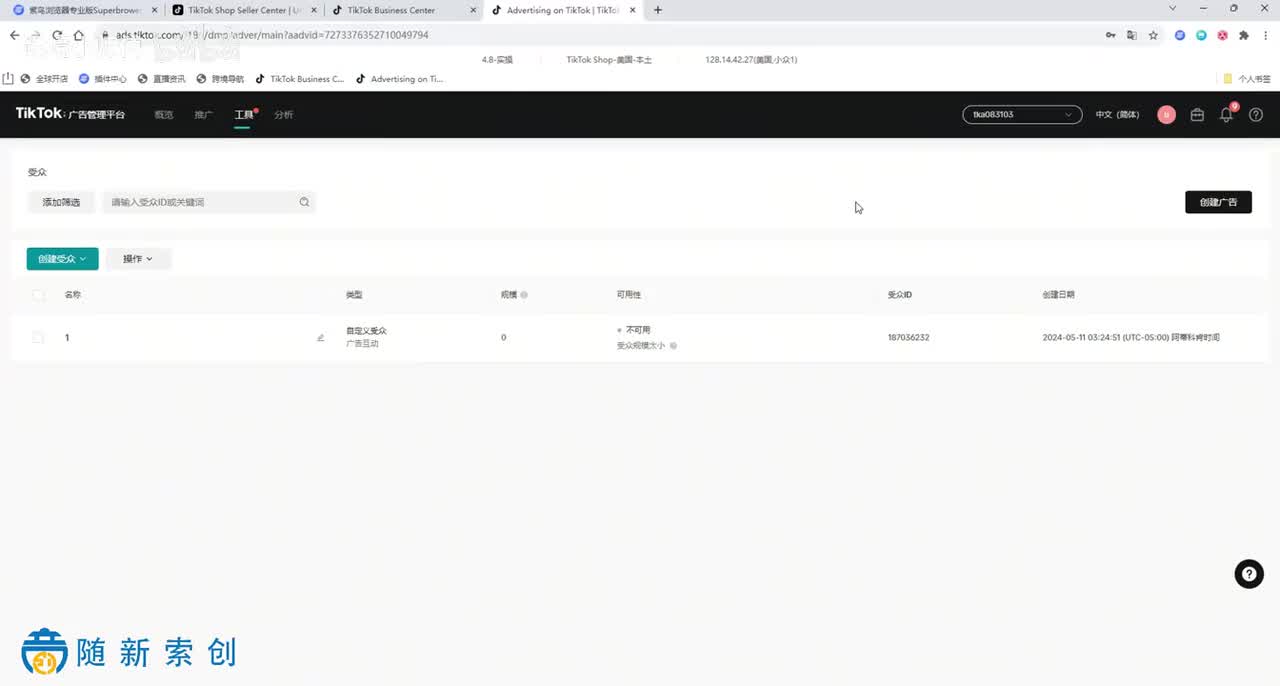Image resolution: width=1280 pixels, height=686 pixels.
Task: Open the briefcase business center icon
Action: 1197,115
